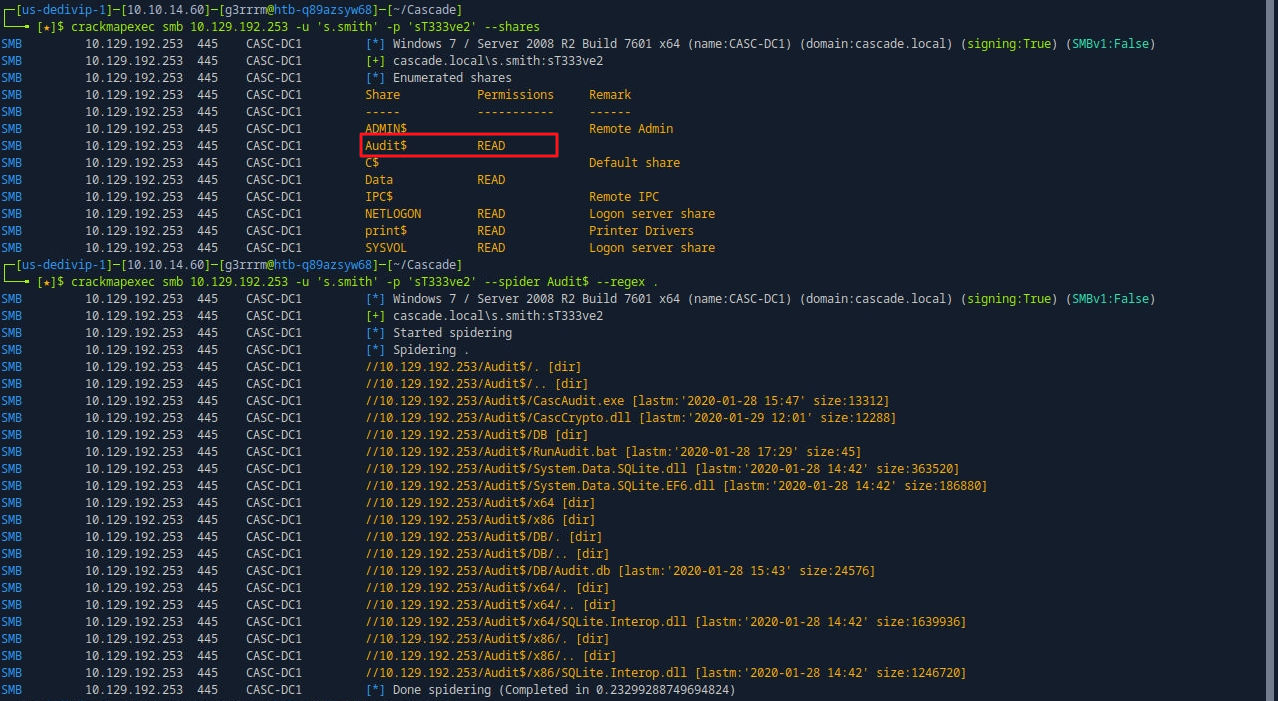Click the first crackmapexec --shares command line
This screenshot has height=701, width=1278.
tap(303, 27)
